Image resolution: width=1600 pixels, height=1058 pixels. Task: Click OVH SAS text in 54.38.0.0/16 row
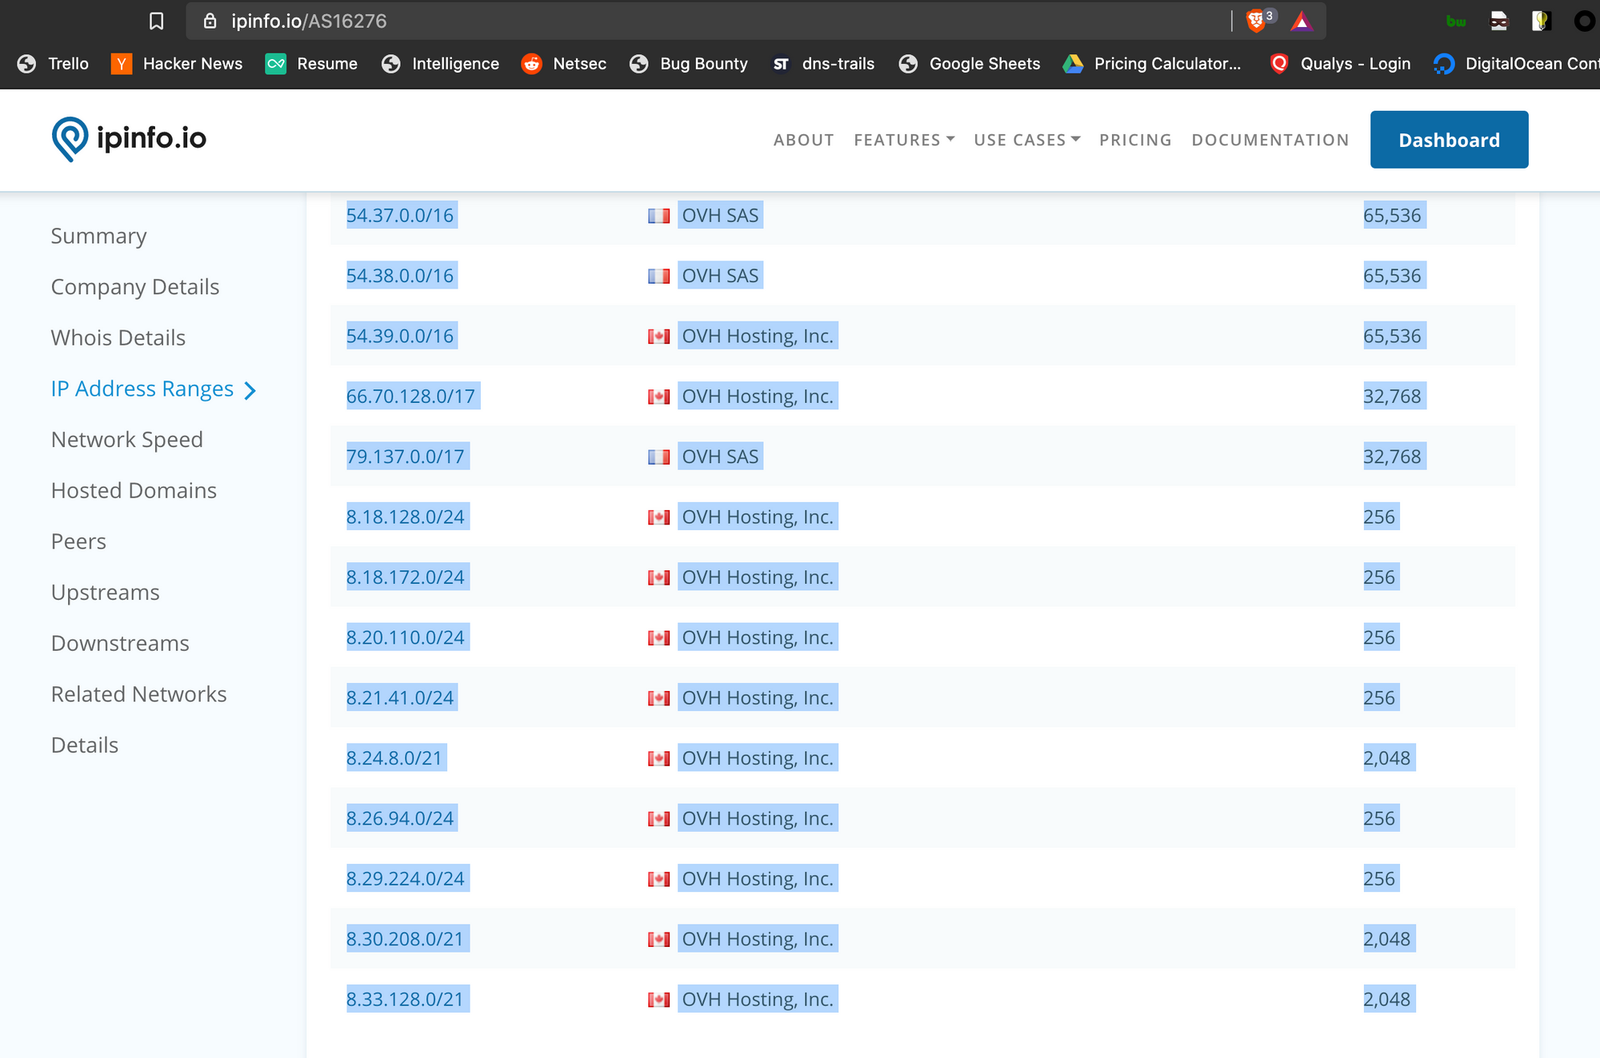[720, 276]
